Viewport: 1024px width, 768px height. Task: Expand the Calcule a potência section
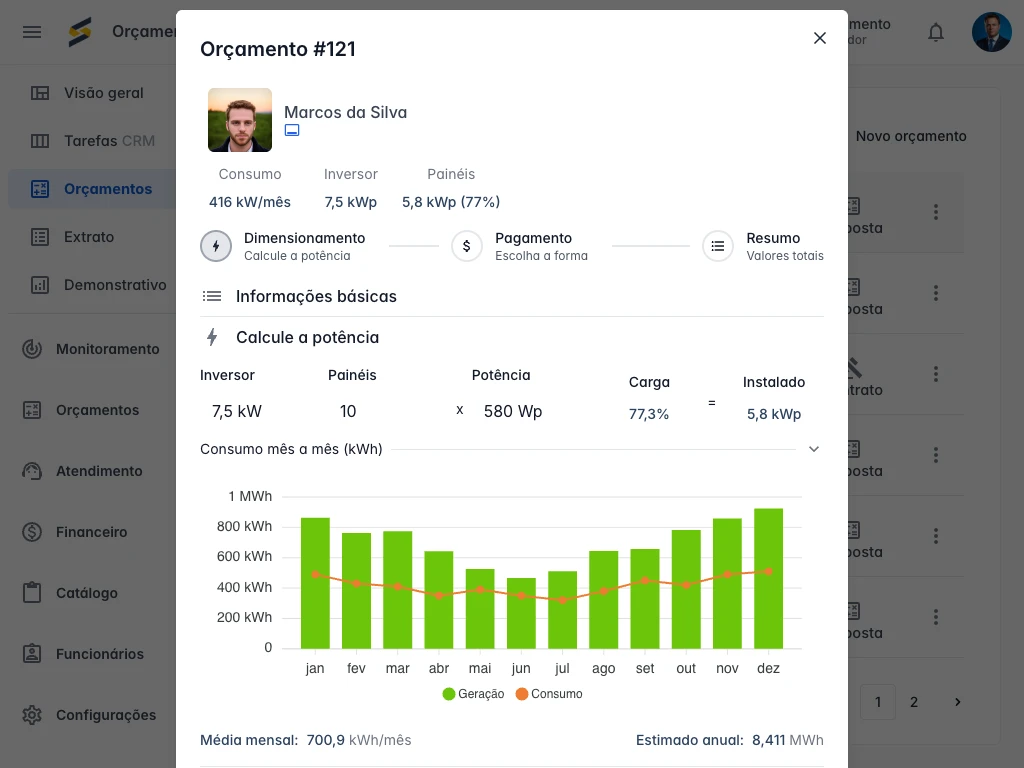click(307, 337)
